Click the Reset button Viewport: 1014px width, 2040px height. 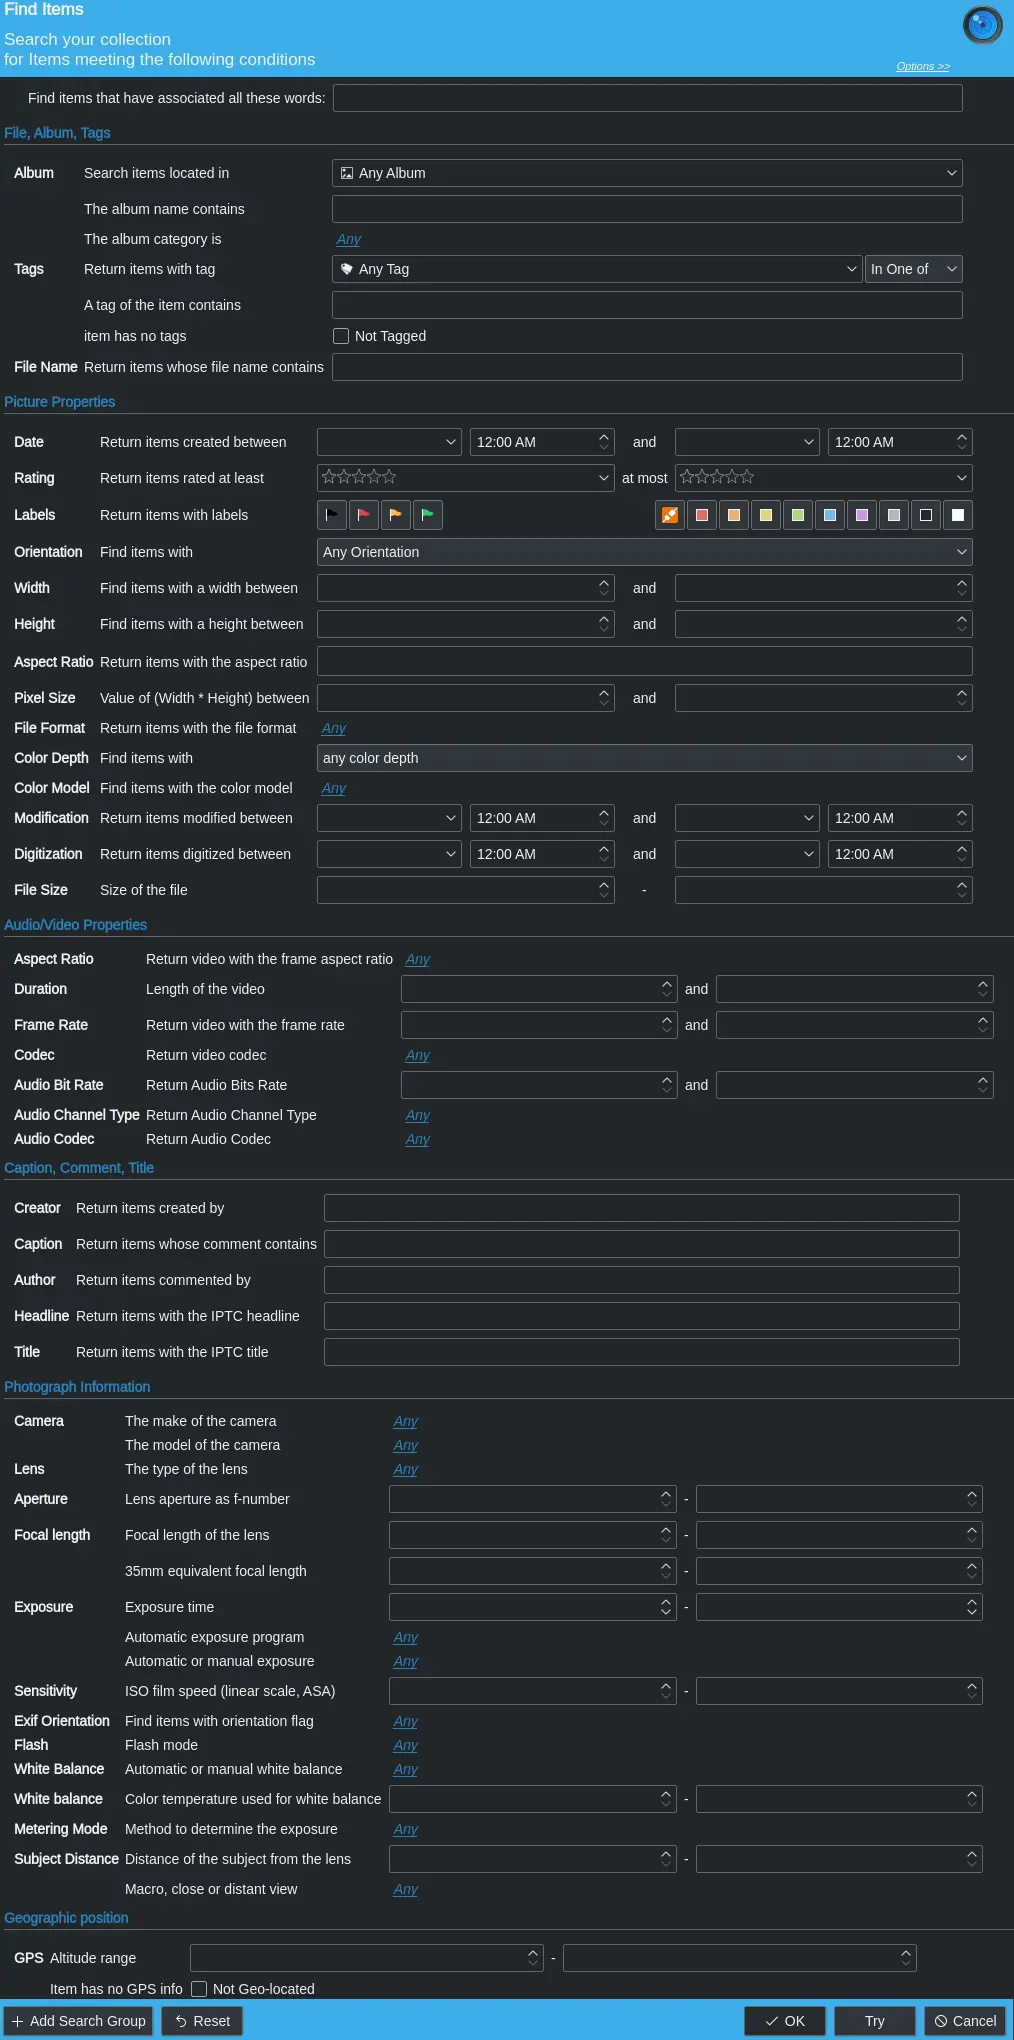pyautogui.click(x=202, y=2021)
